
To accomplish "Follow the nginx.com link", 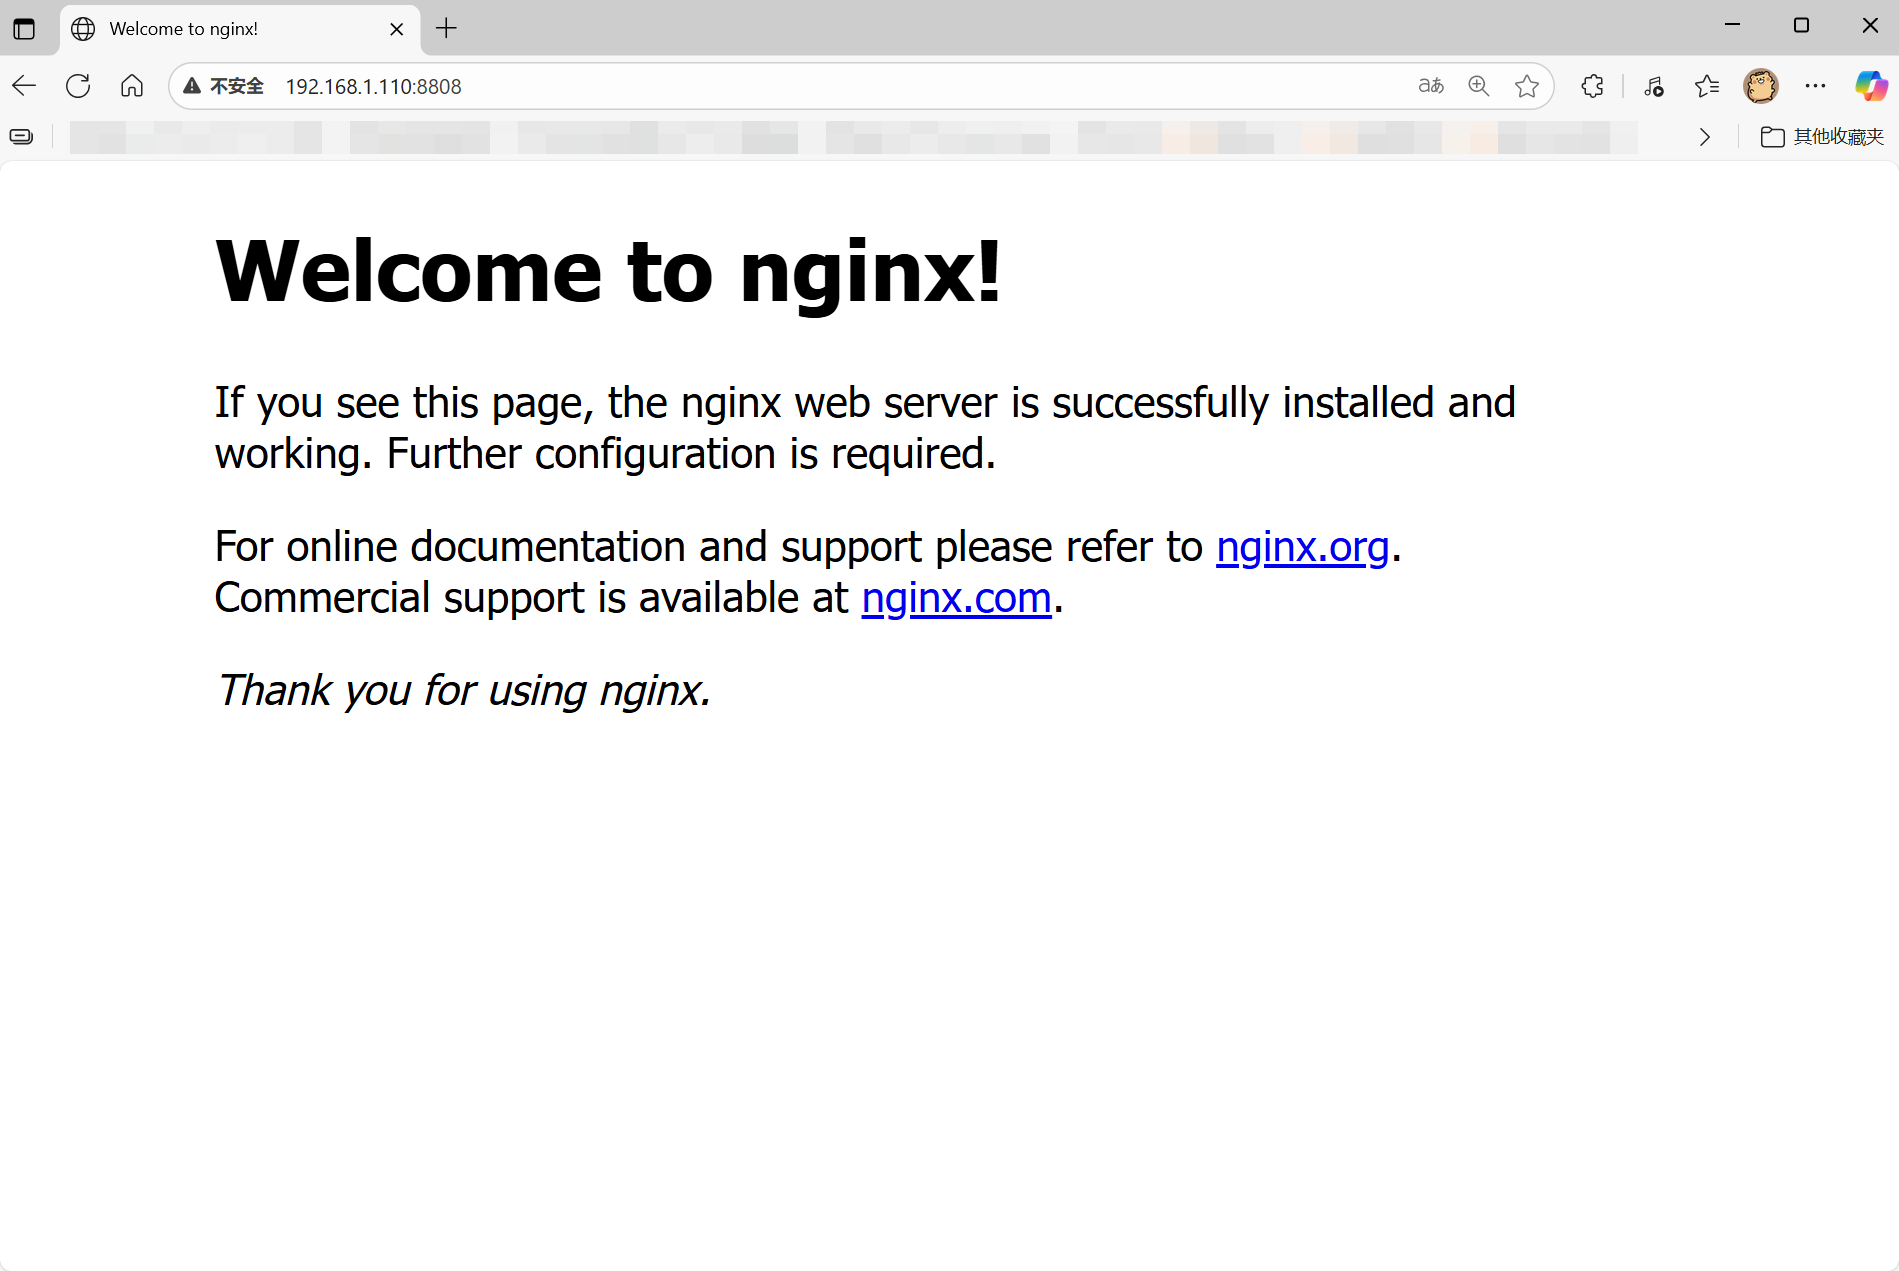I will [x=956, y=598].
